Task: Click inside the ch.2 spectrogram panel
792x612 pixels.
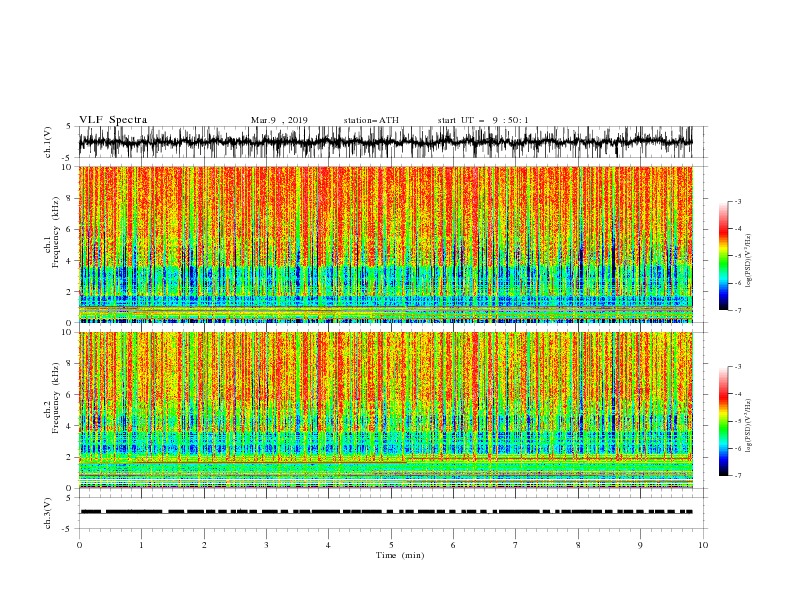Action: click(x=386, y=410)
